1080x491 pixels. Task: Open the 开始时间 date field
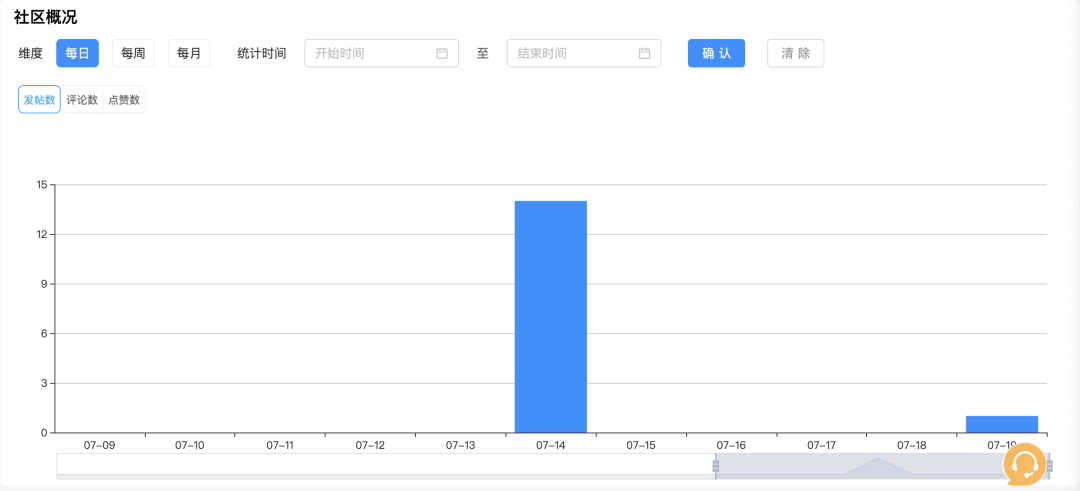coord(382,53)
